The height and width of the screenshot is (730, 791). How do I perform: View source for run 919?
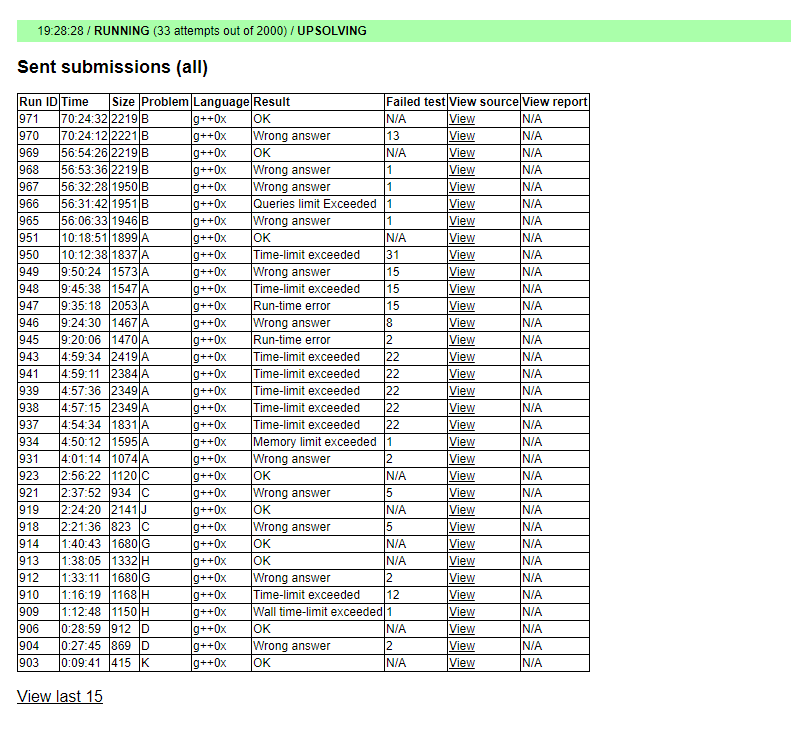[x=462, y=510]
